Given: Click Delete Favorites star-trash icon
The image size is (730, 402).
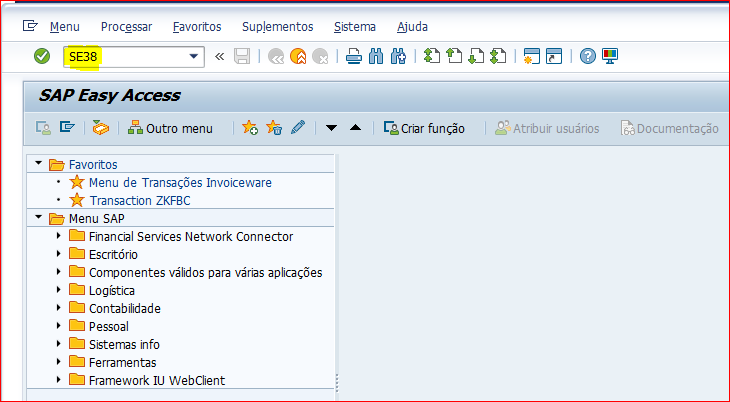Looking at the screenshot, I should click(274, 128).
